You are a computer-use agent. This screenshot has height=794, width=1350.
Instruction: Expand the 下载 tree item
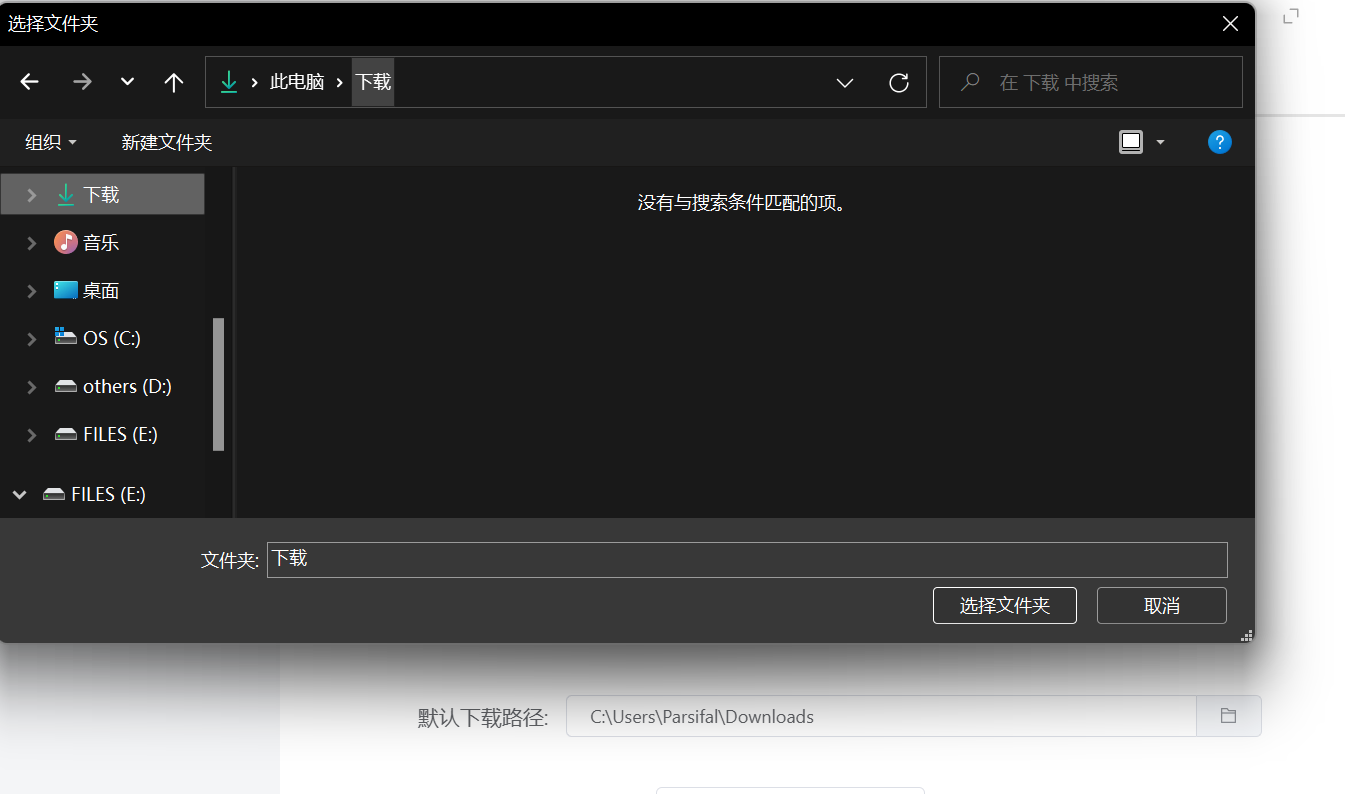(x=31, y=193)
